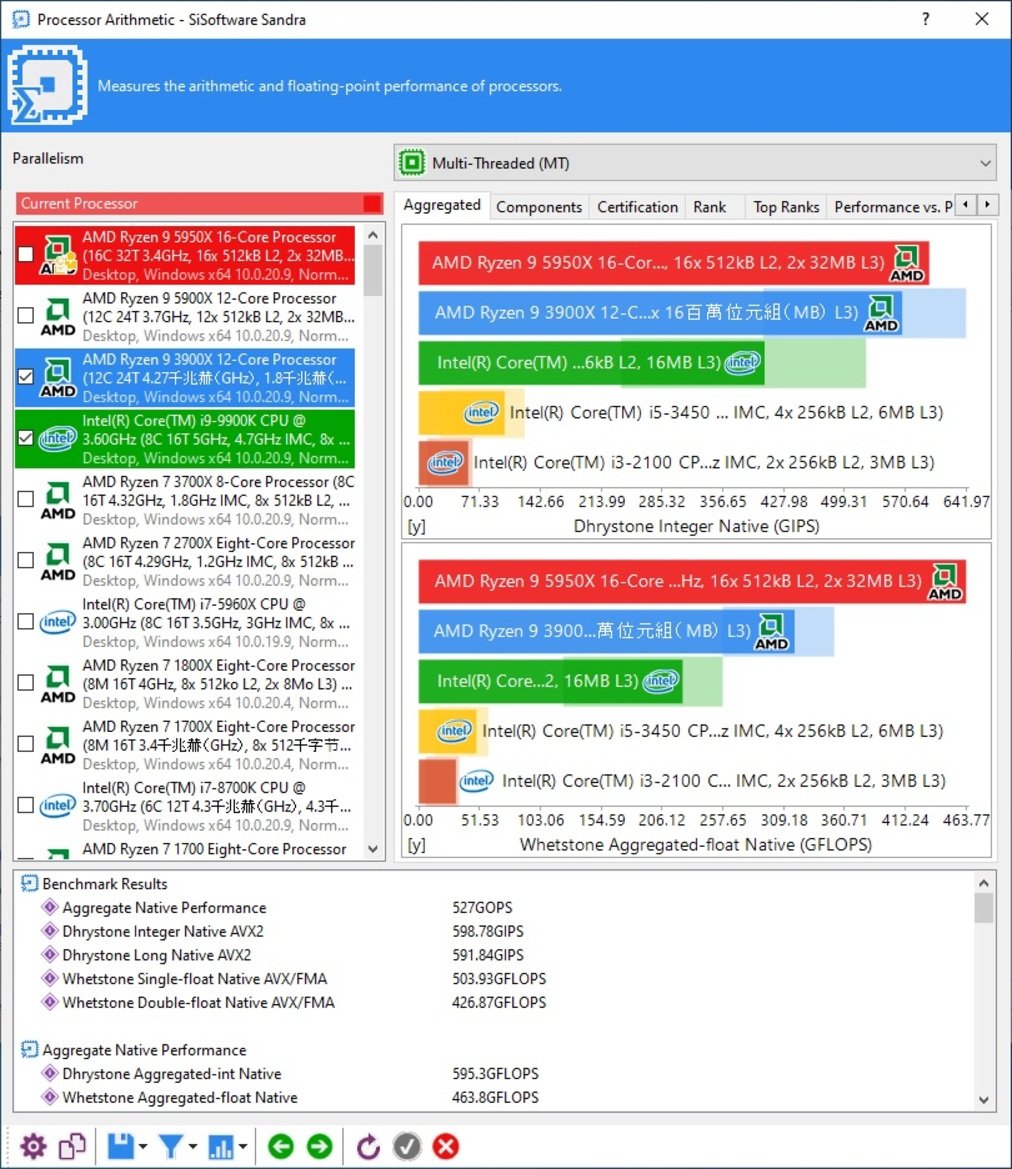Click the Benchmark Results section icon

pos(29,883)
